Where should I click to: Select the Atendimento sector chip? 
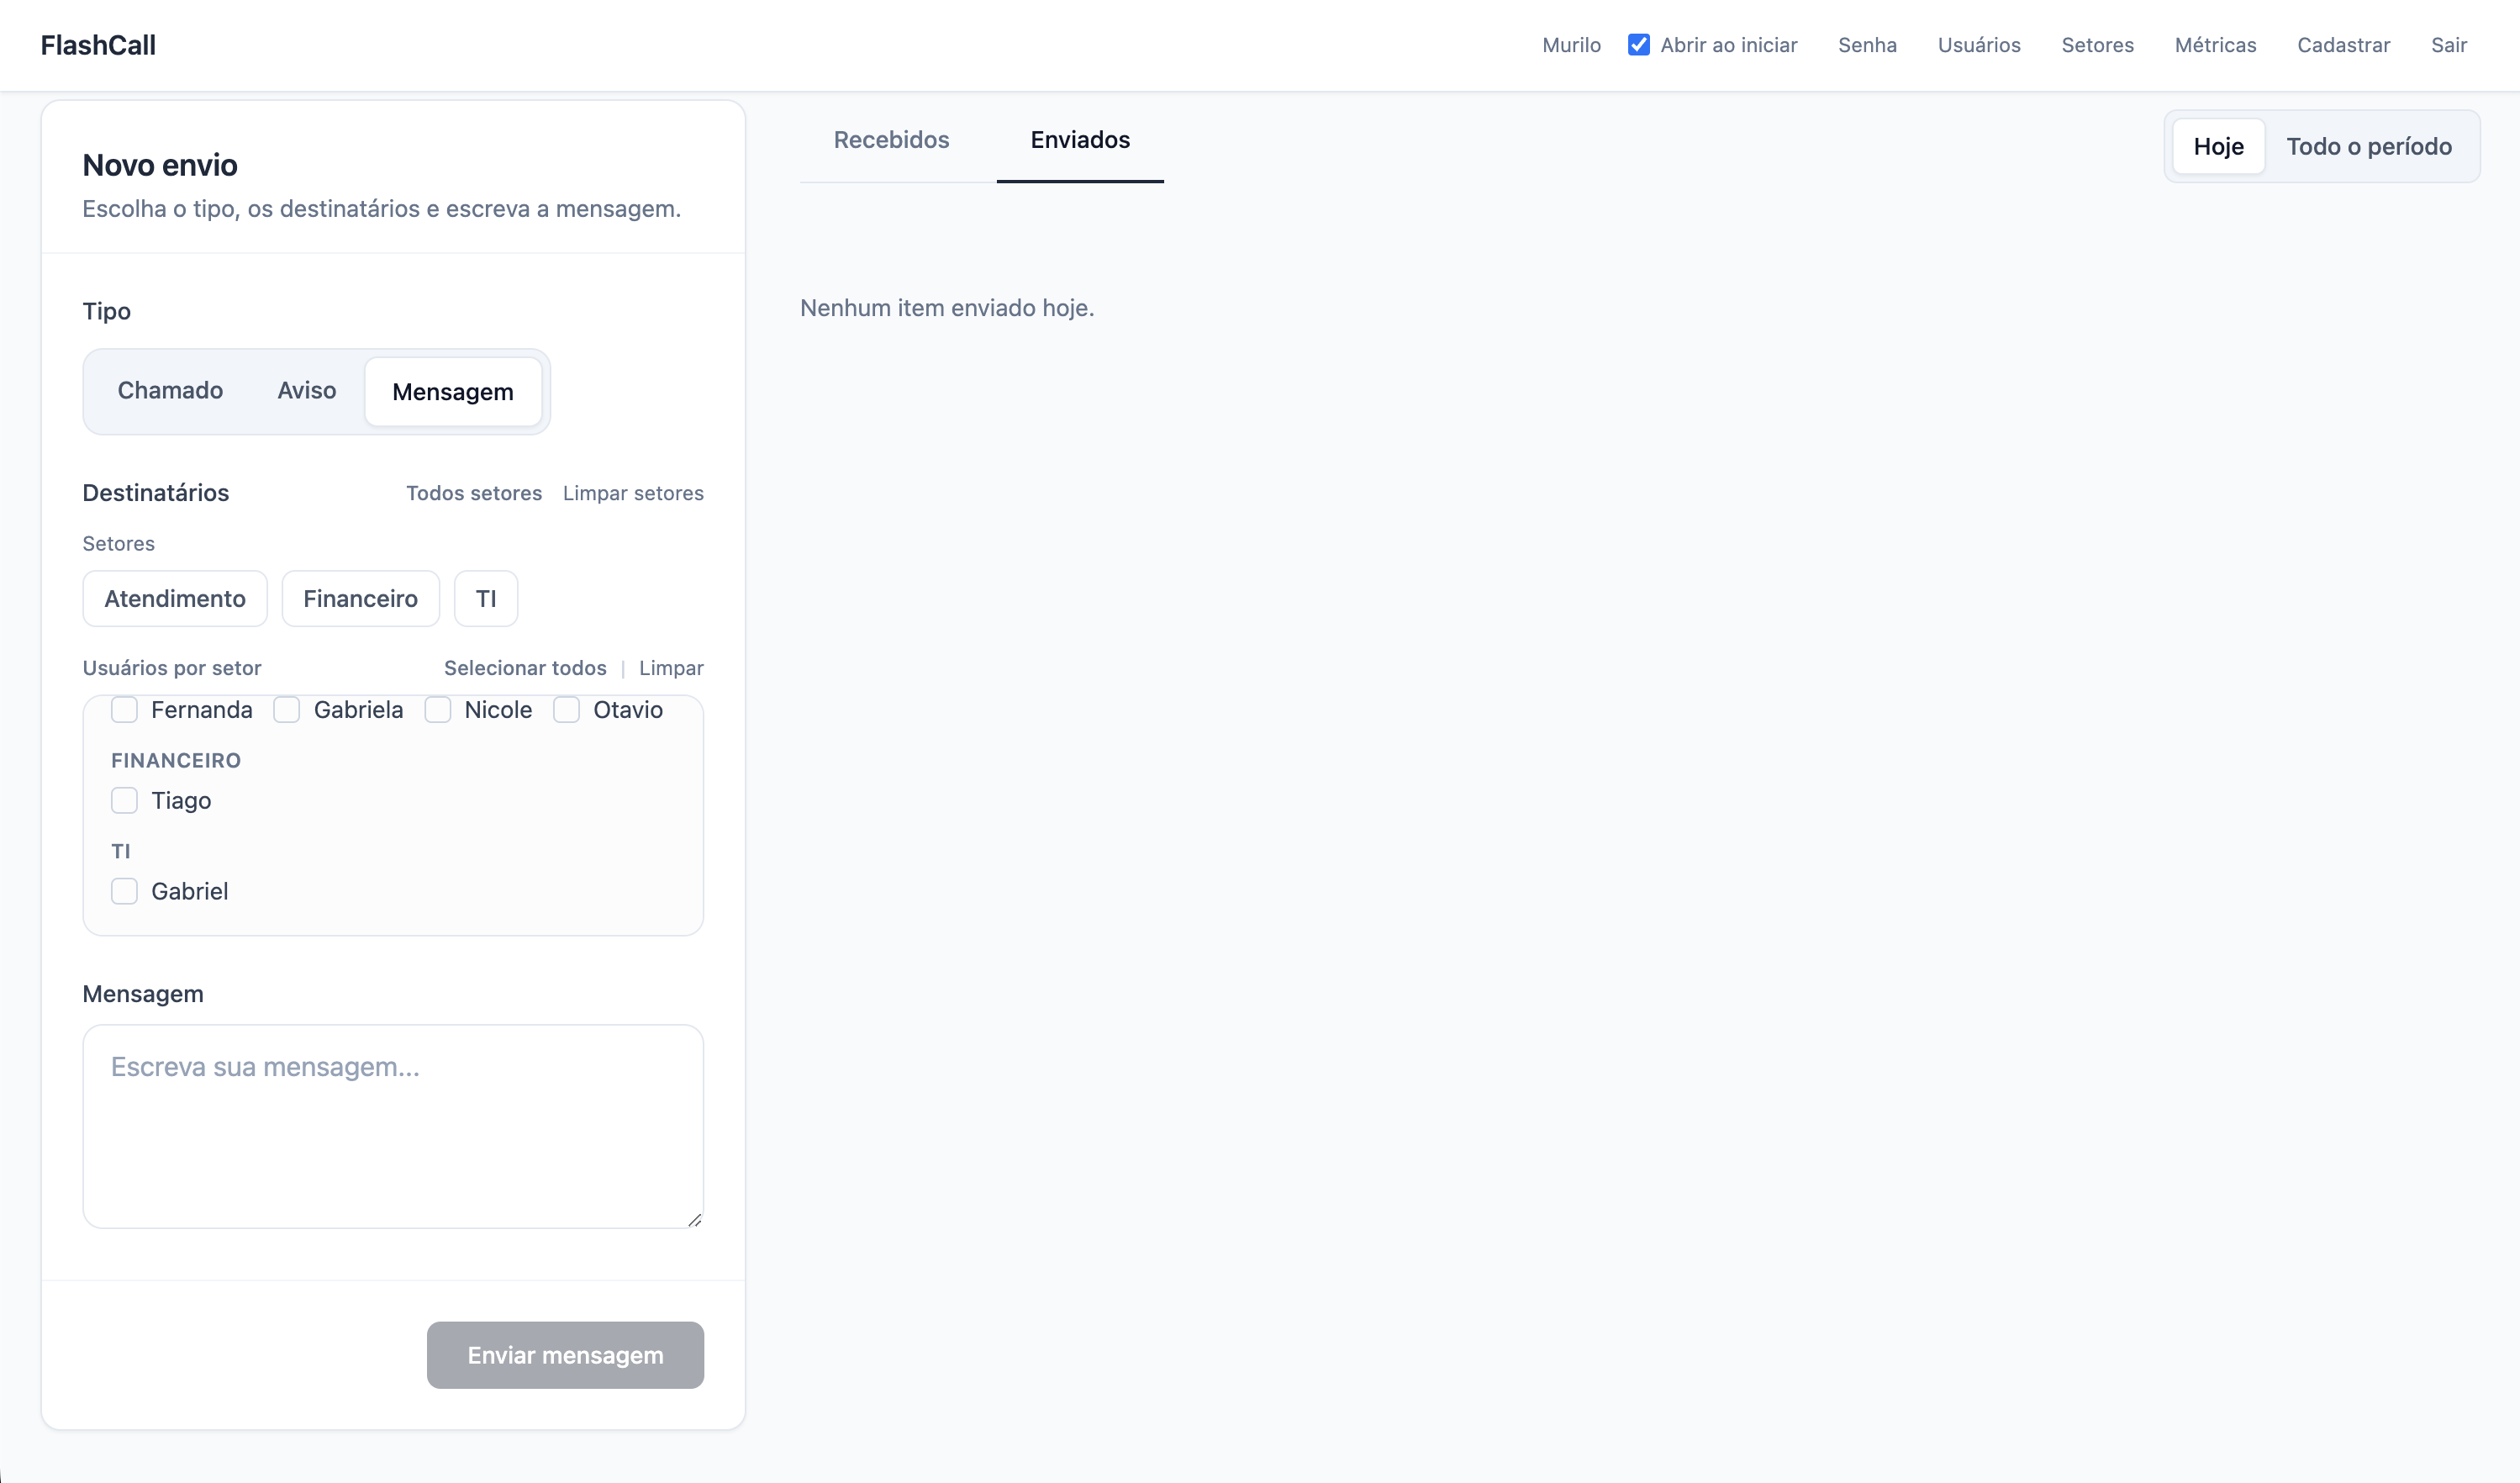tap(175, 599)
